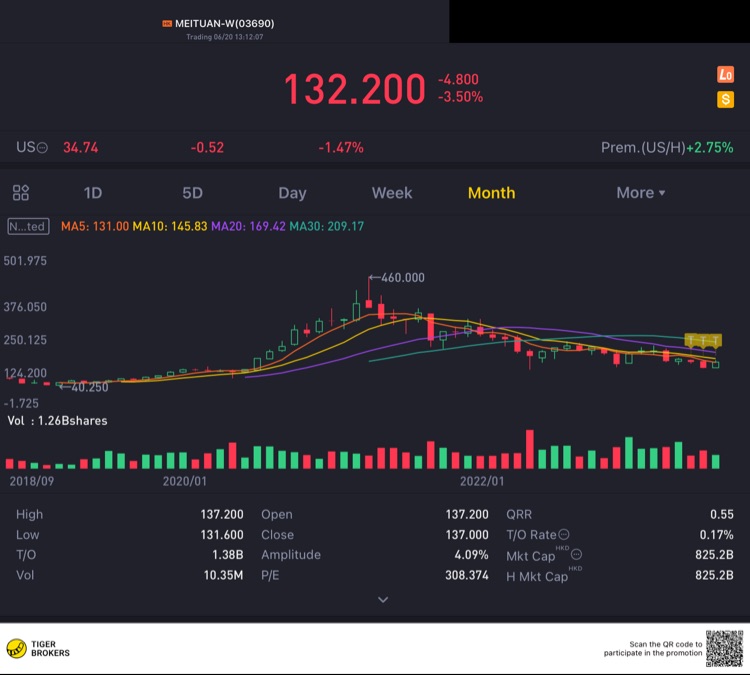Viewport: 750px width, 675px height.
Task: Tap the Trading 06/20 13:12:07 status
Action: pos(224,37)
